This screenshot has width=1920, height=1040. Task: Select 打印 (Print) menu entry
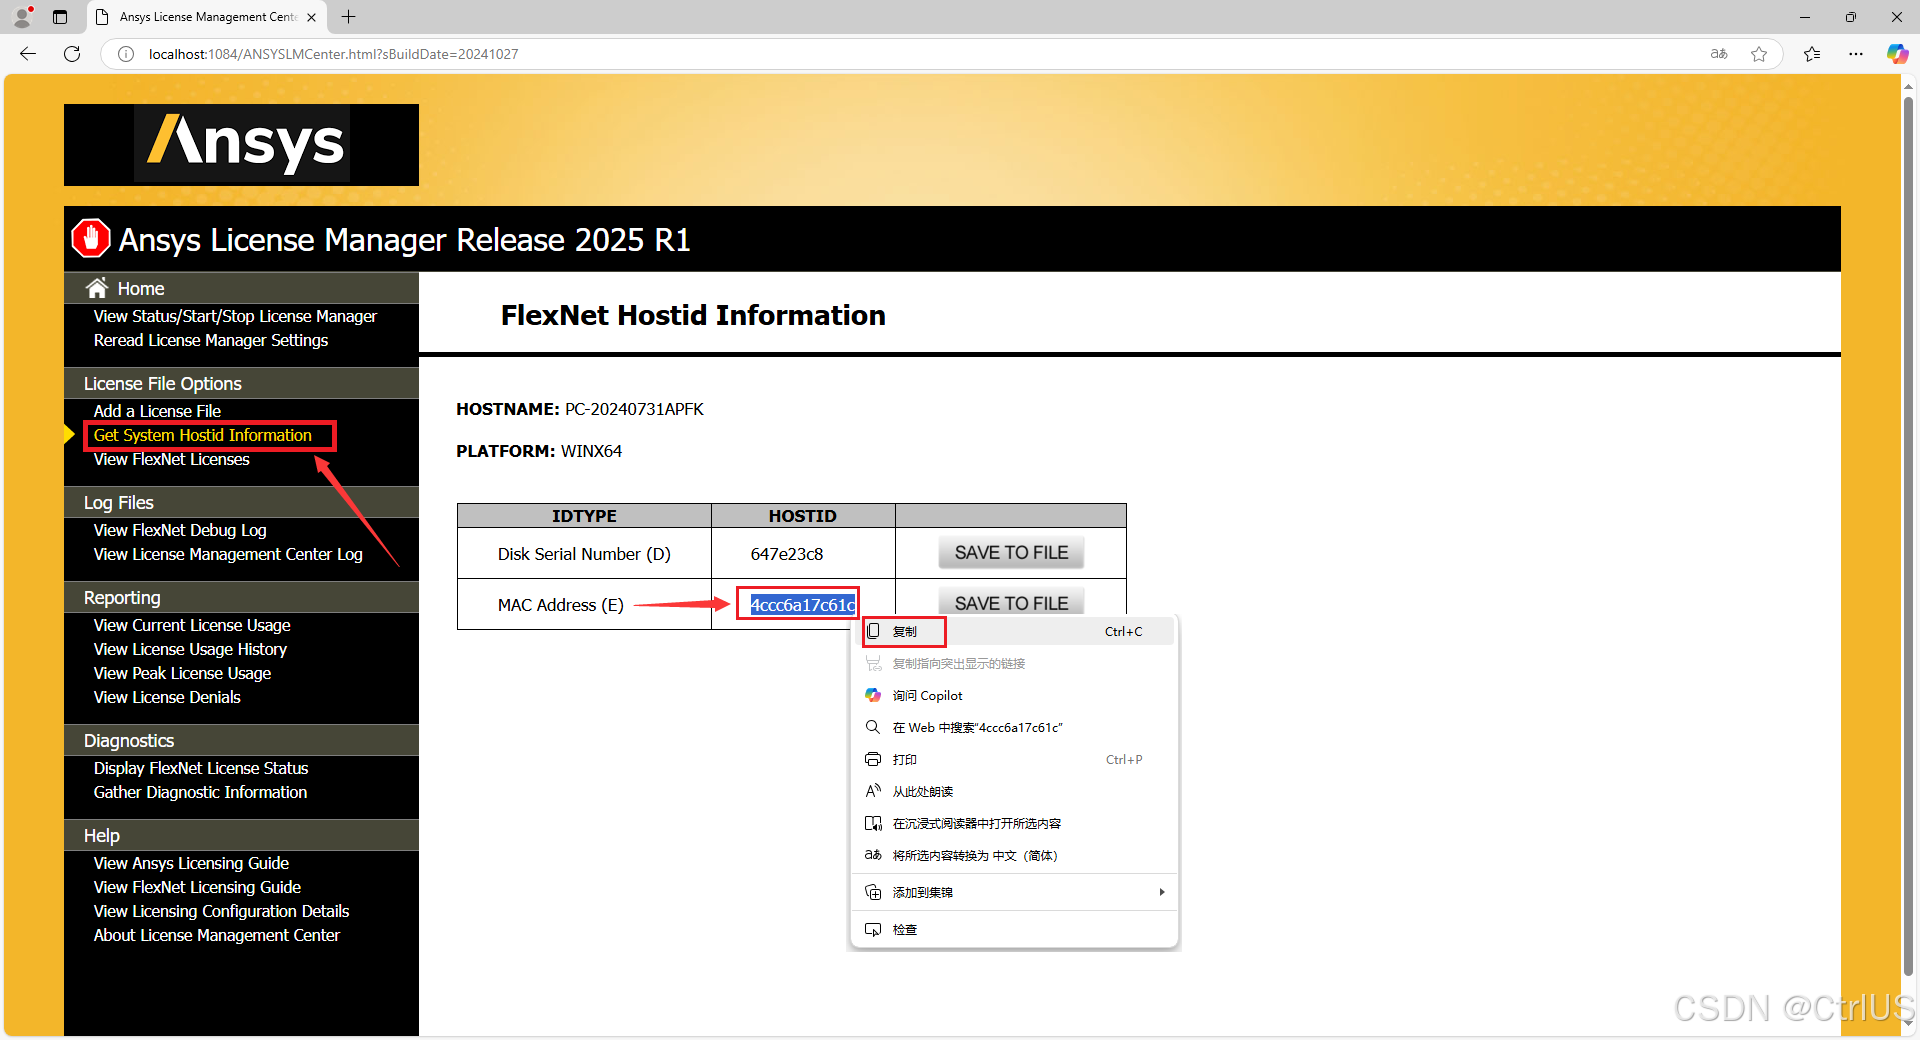[x=1014, y=759]
